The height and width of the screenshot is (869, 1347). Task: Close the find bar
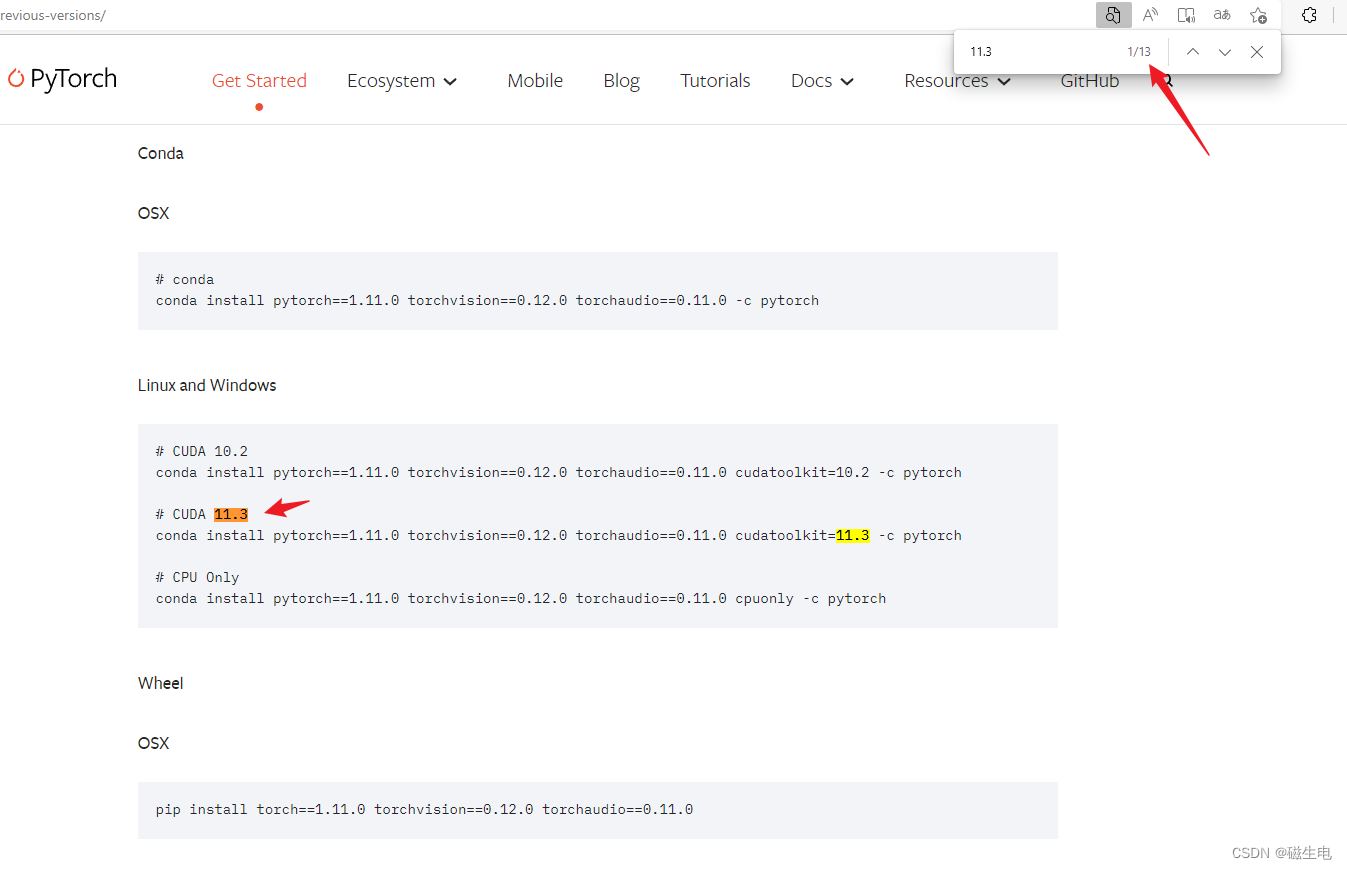tap(1257, 52)
